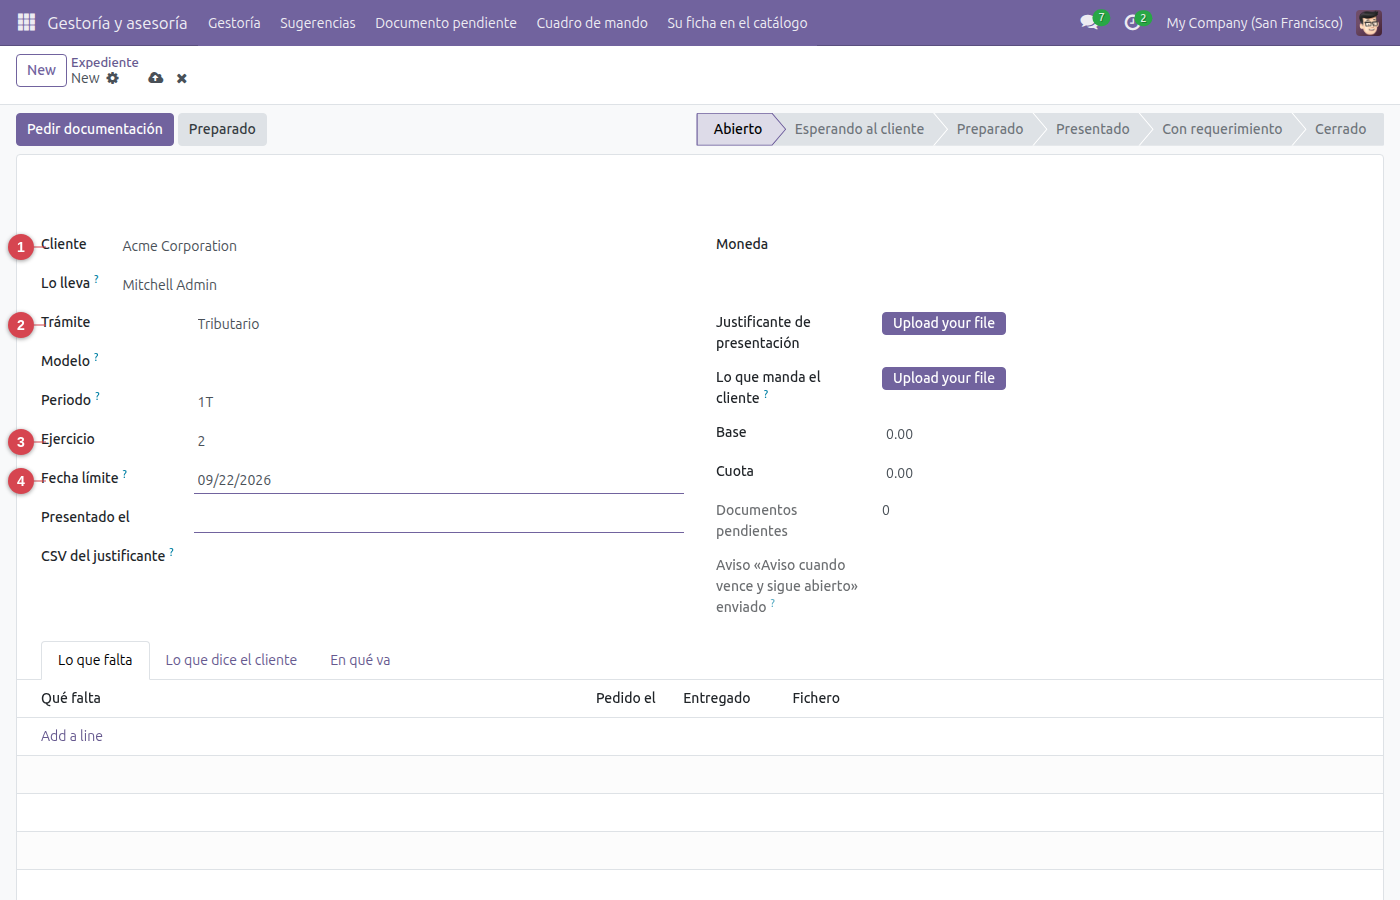Click the Fecha límite date field

pyautogui.click(x=438, y=480)
